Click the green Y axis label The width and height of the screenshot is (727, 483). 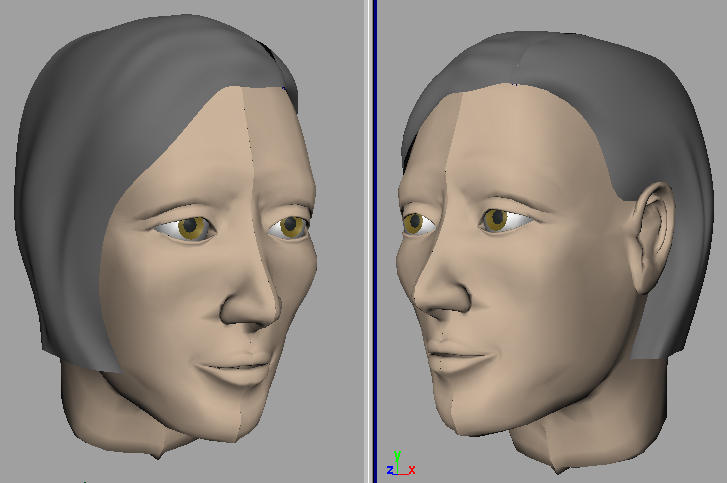click(x=397, y=455)
